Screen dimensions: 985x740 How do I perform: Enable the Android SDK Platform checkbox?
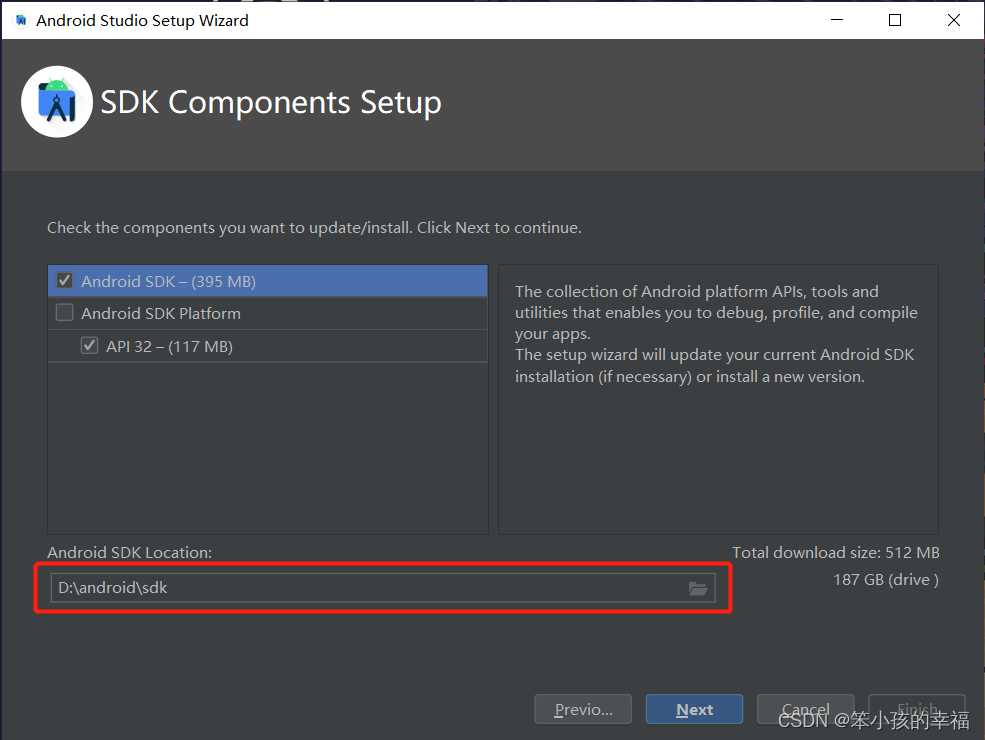(x=64, y=313)
